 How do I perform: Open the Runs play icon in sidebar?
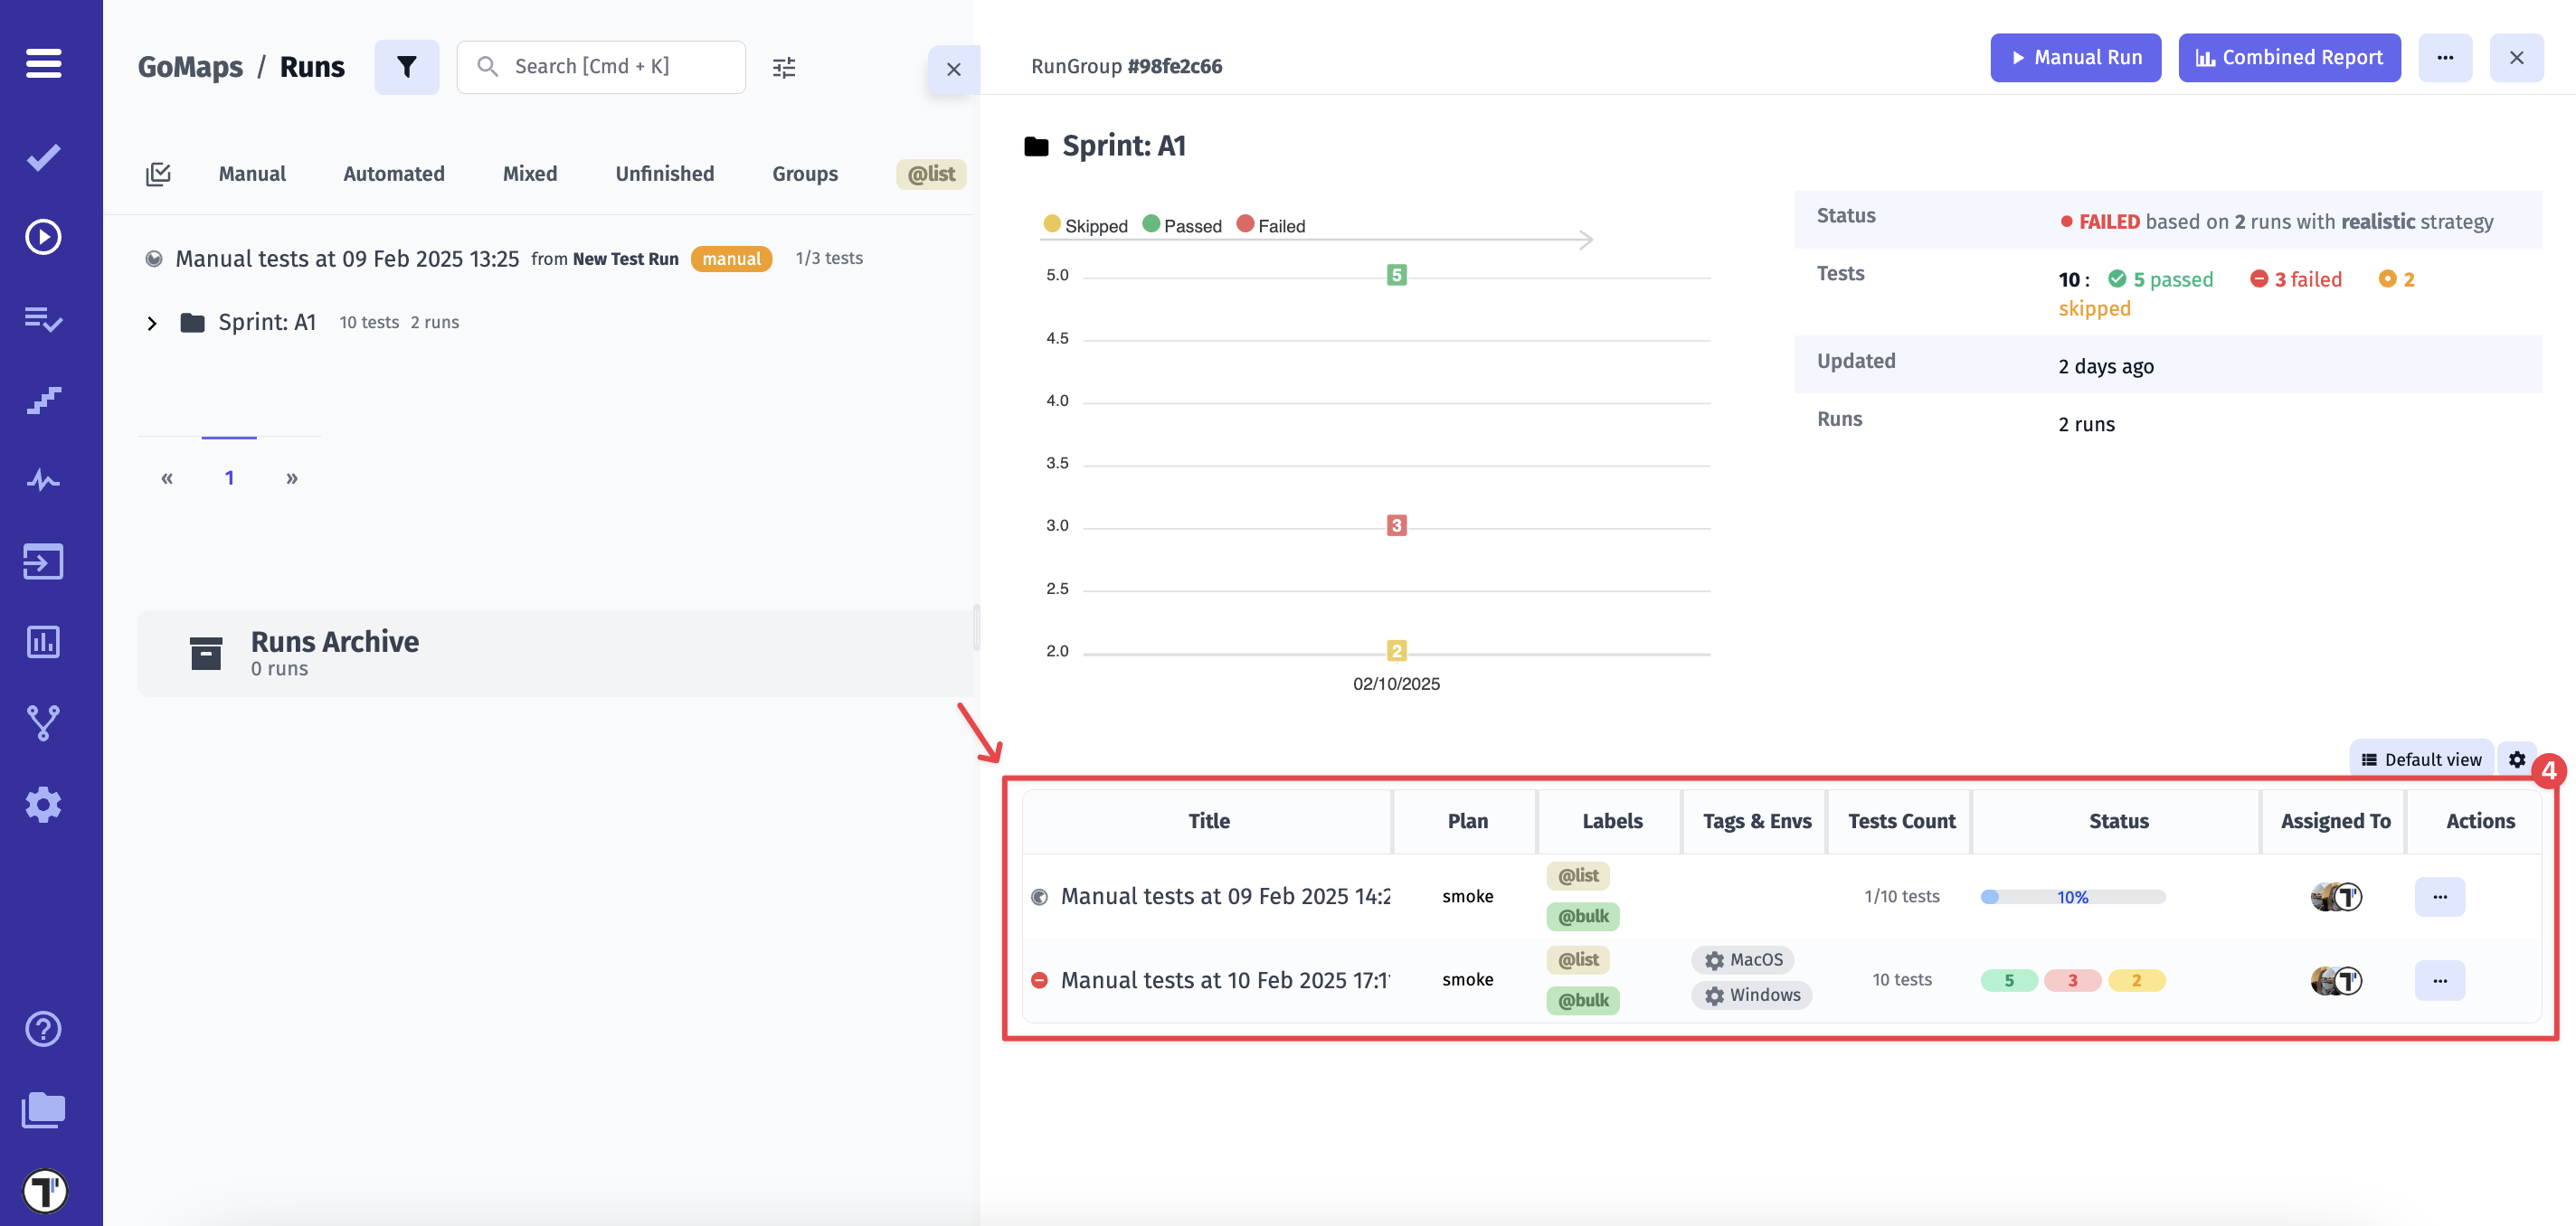pos(43,237)
